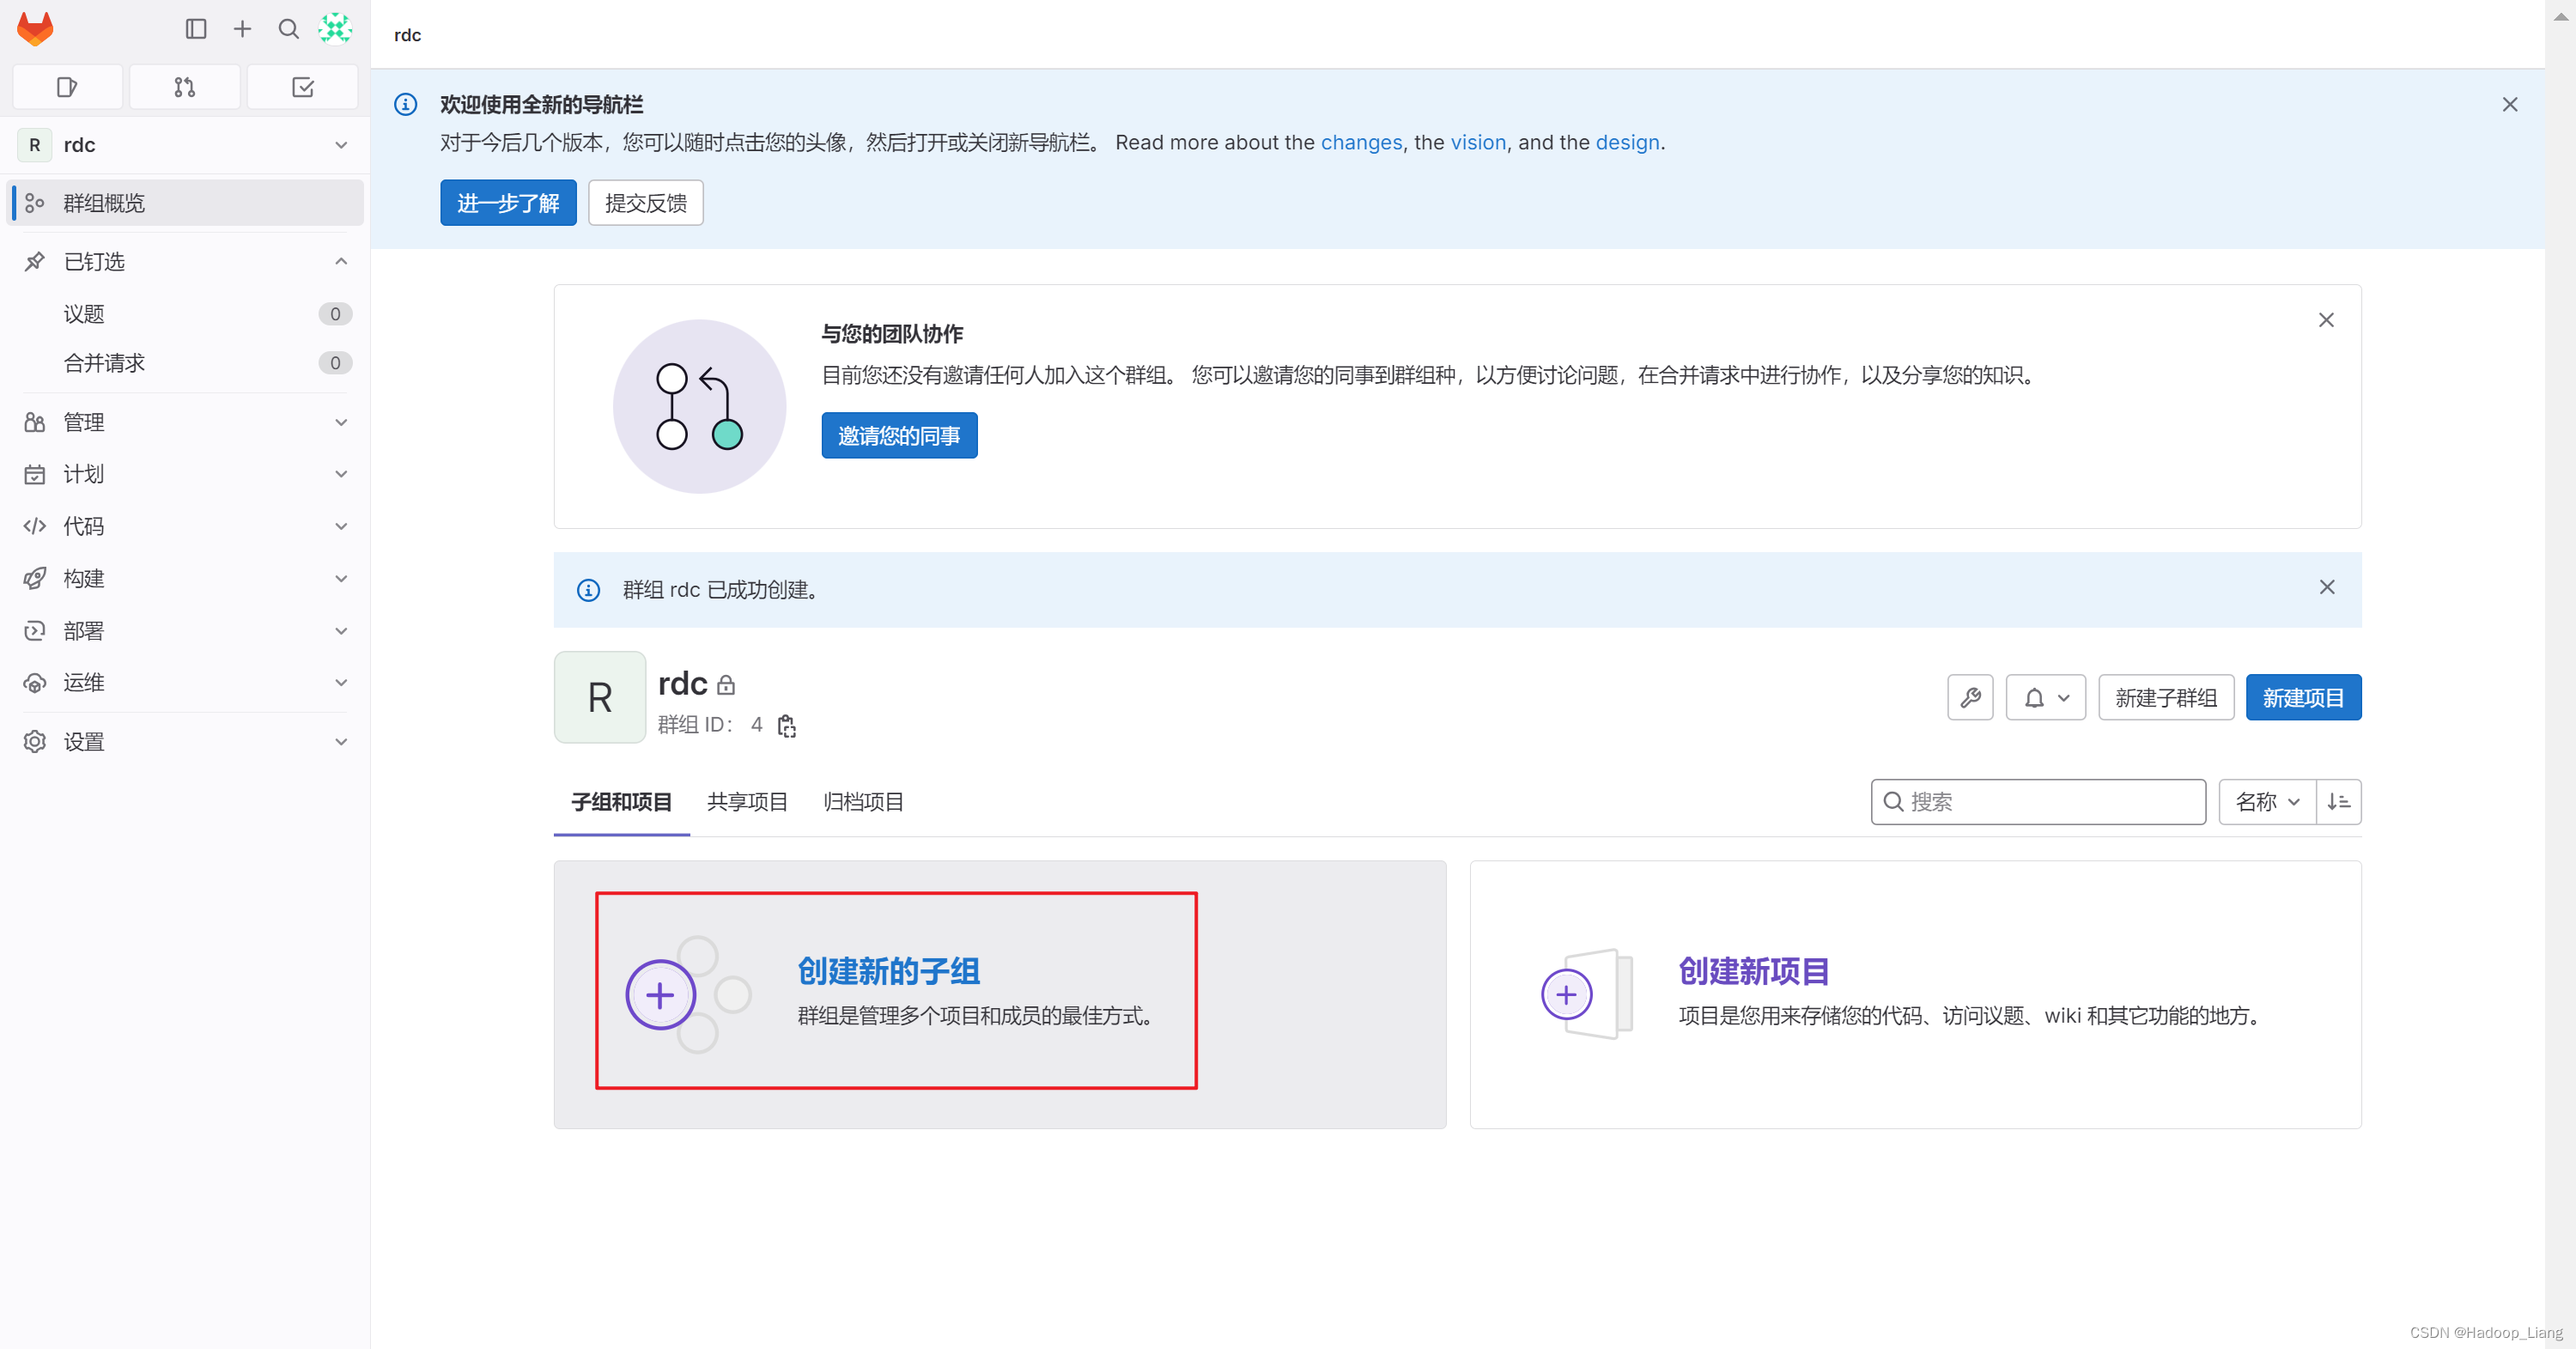Open the to-do list checkmark icon
The height and width of the screenshot is (1349, 2576).
[302, 87]
